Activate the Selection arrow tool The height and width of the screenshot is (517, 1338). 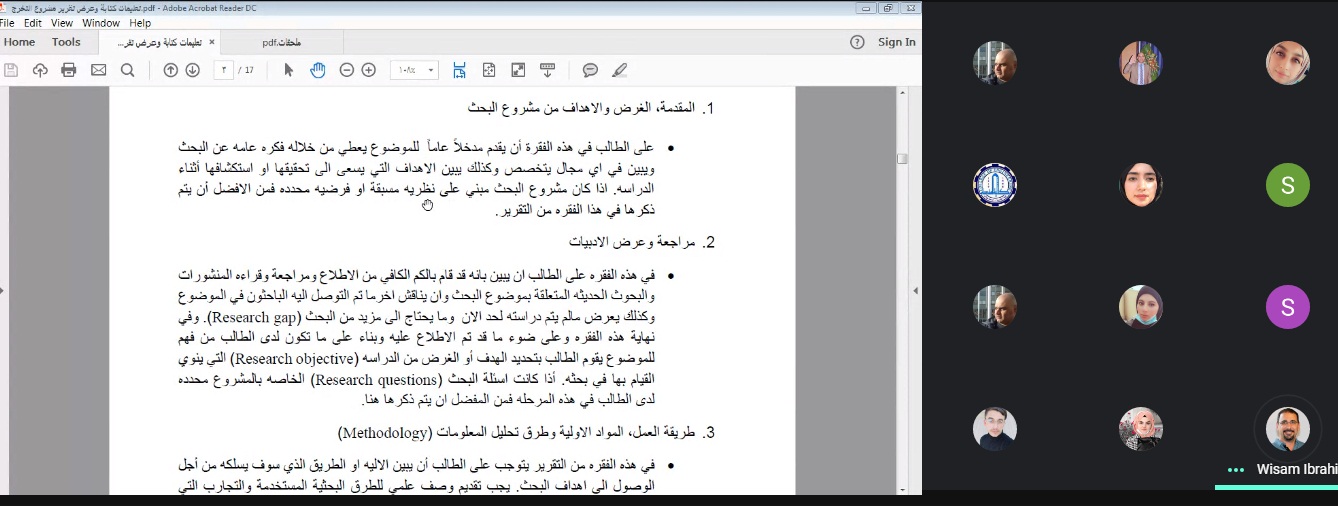pos(289,70)
